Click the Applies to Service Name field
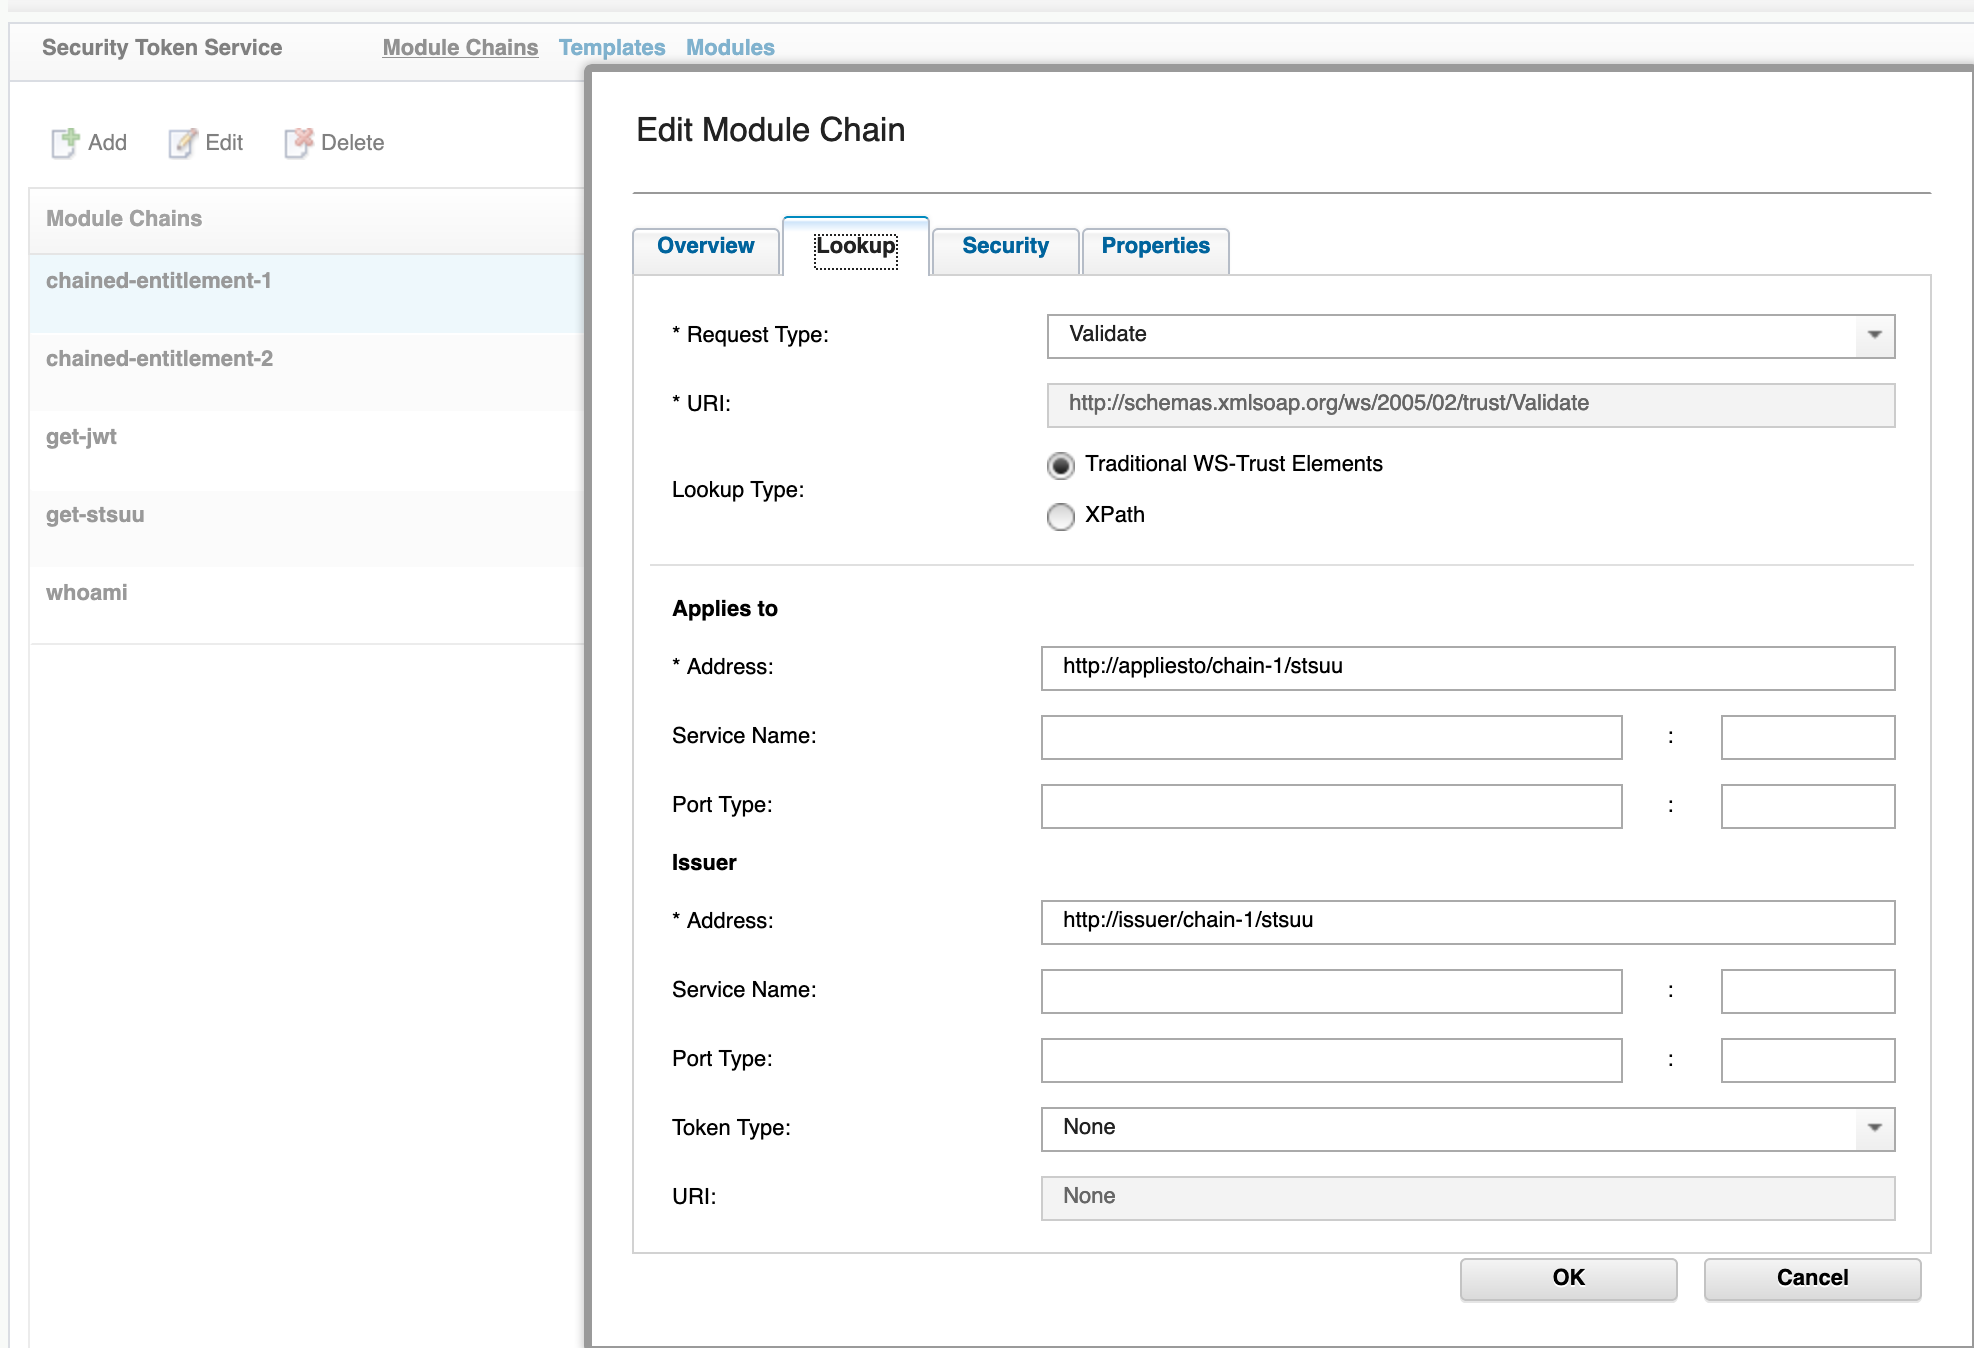Image resolution: width=1974 pixels, height=1348 pixels. pos(1330,737)
